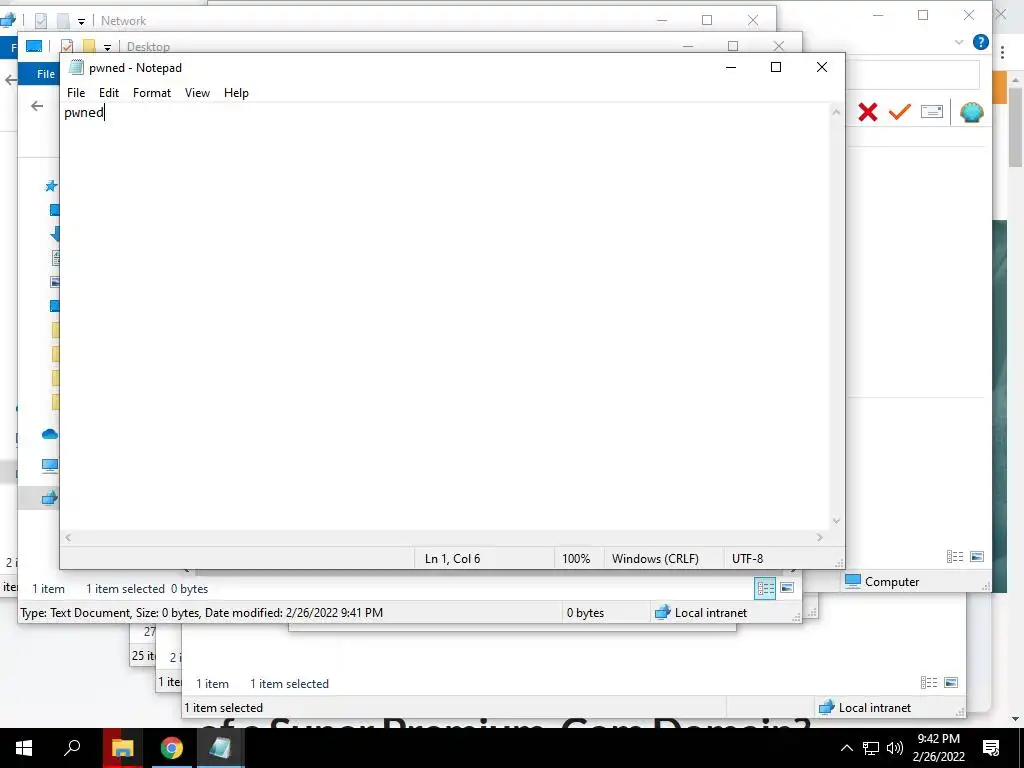
Task: Click the address field in right window
Action: click(x=912, y=74)
